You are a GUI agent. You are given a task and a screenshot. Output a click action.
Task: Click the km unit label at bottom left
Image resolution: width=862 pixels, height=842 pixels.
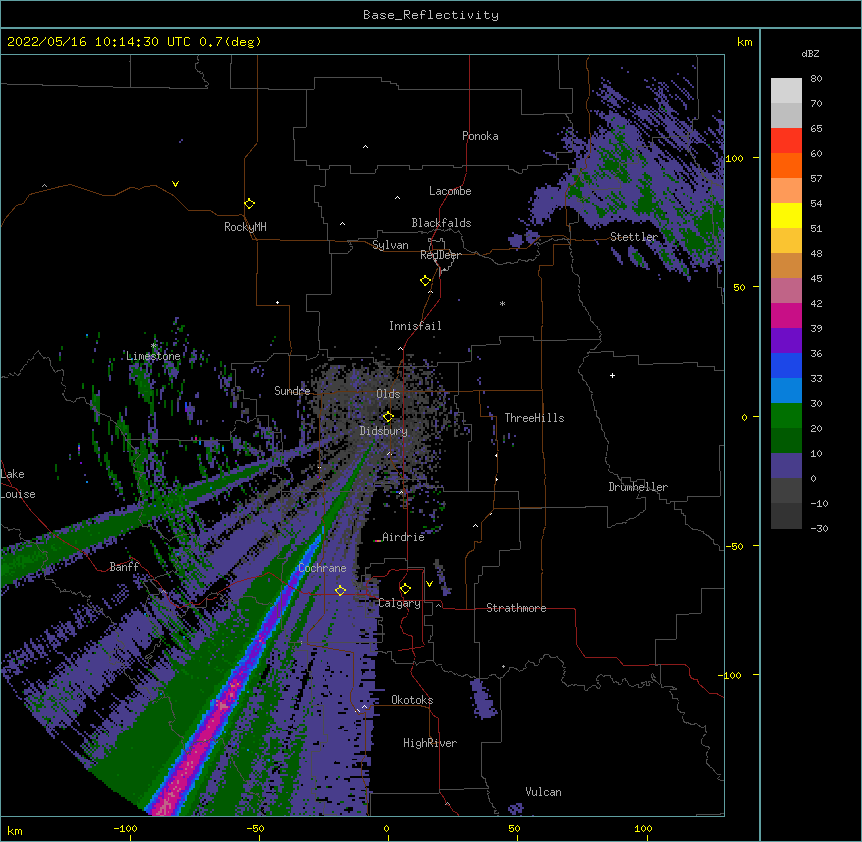coord(15,830)
